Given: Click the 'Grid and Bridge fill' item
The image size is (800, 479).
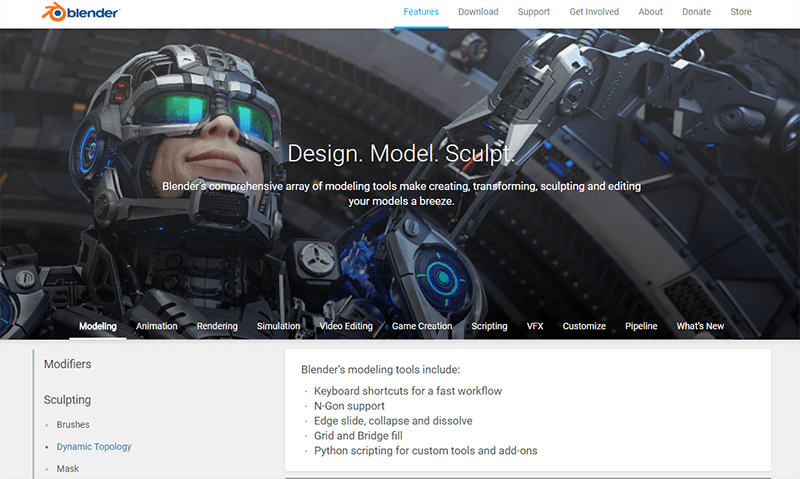Looking at the screenshot, I should [358, 436].
